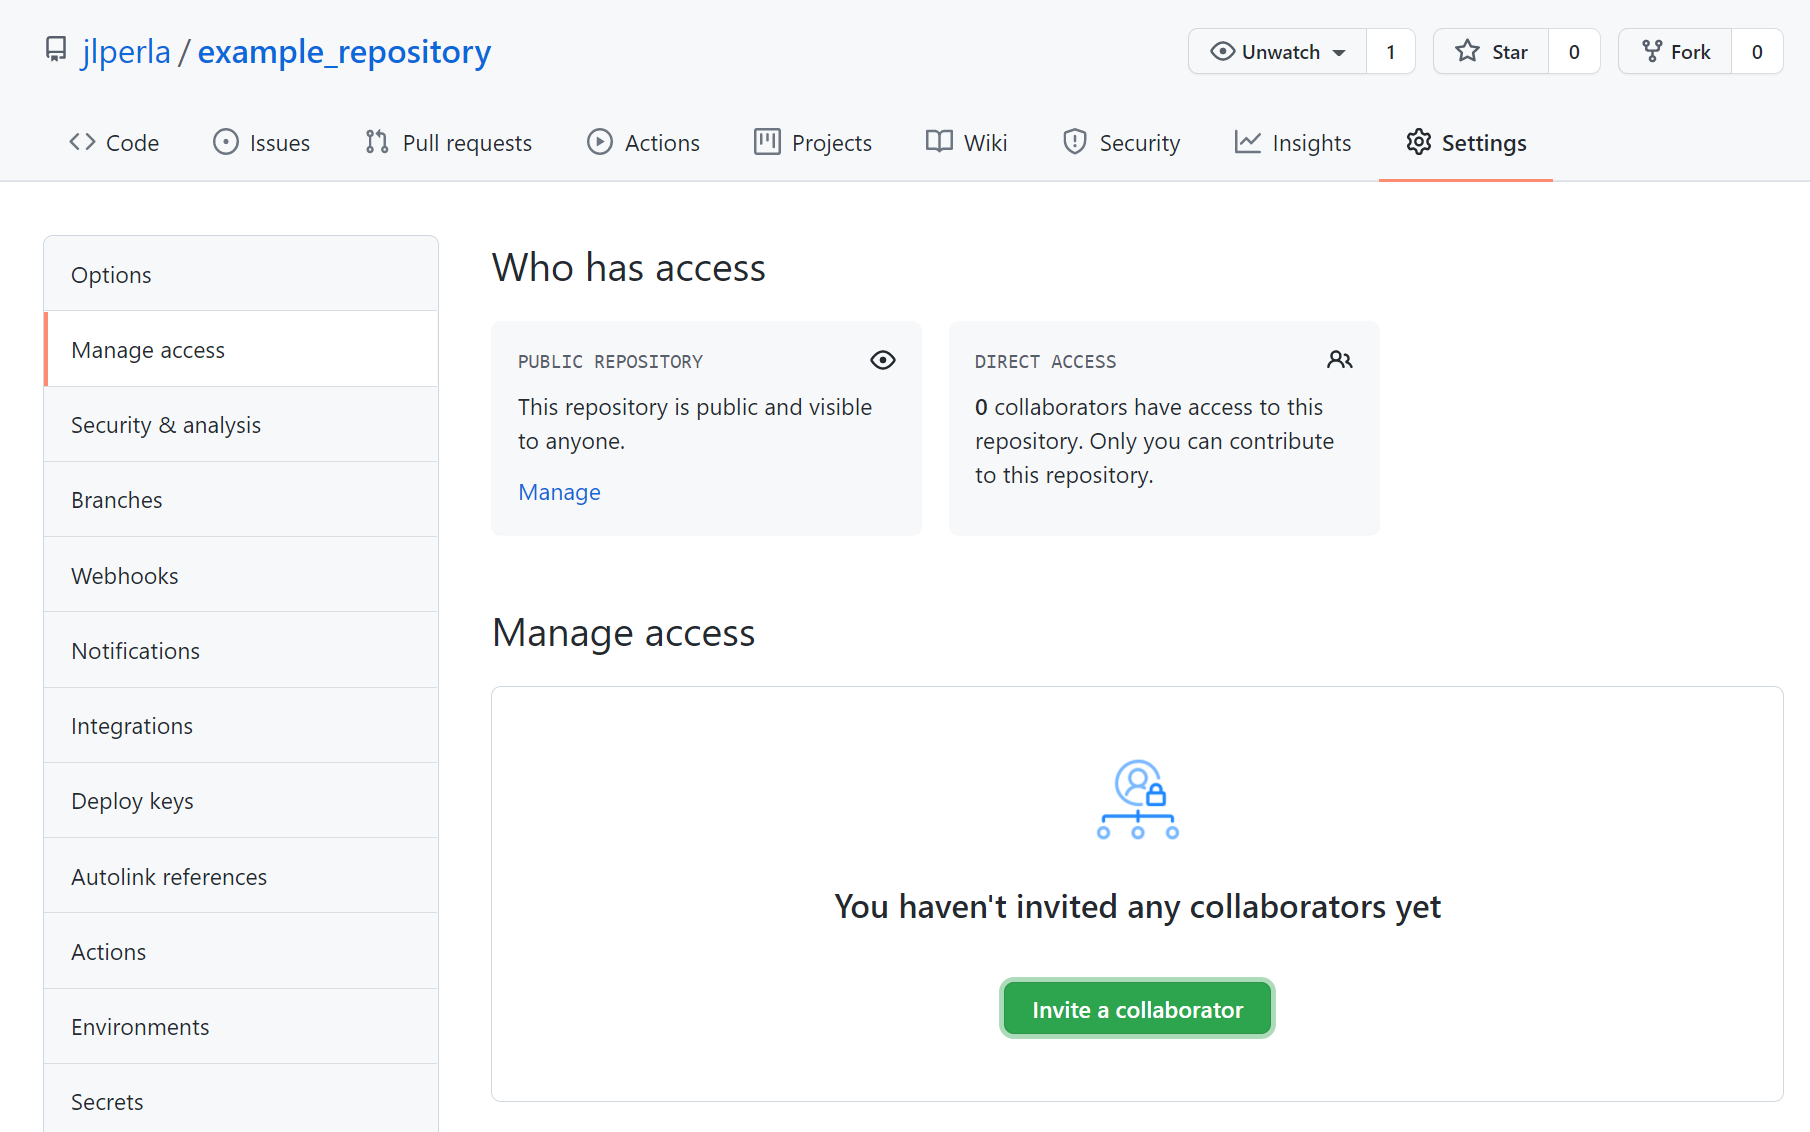The height and width of the screenshot is (1132, 1810).
Task: Go to jlperla user profile link
Action: coord(126,51)
